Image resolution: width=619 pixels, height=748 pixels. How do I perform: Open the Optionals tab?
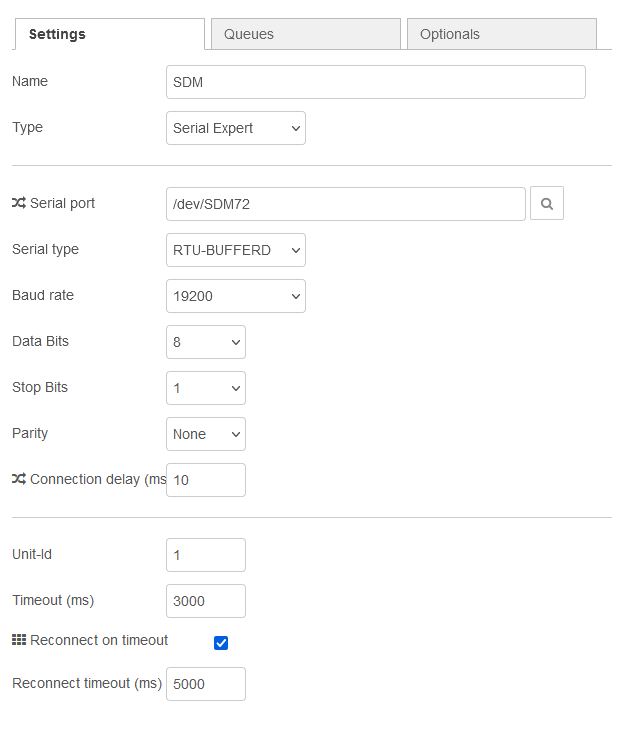pos(502,34)
